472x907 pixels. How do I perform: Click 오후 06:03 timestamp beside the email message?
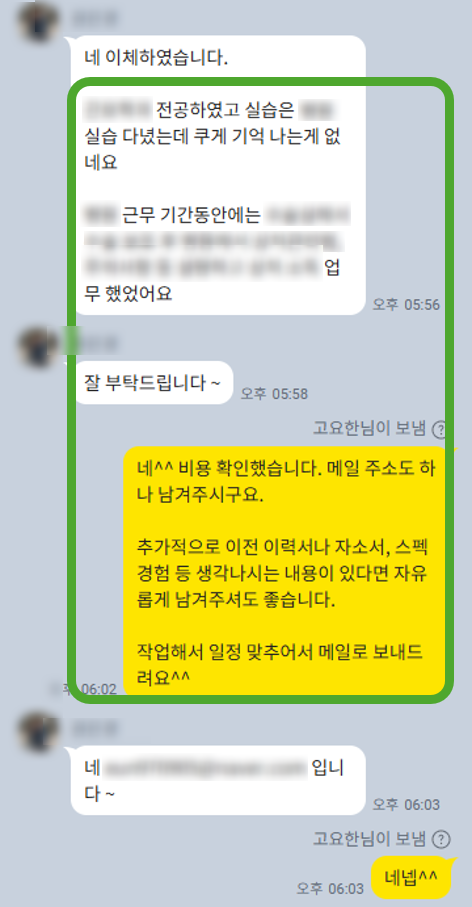pyautogui.click(x=406, y=804)
